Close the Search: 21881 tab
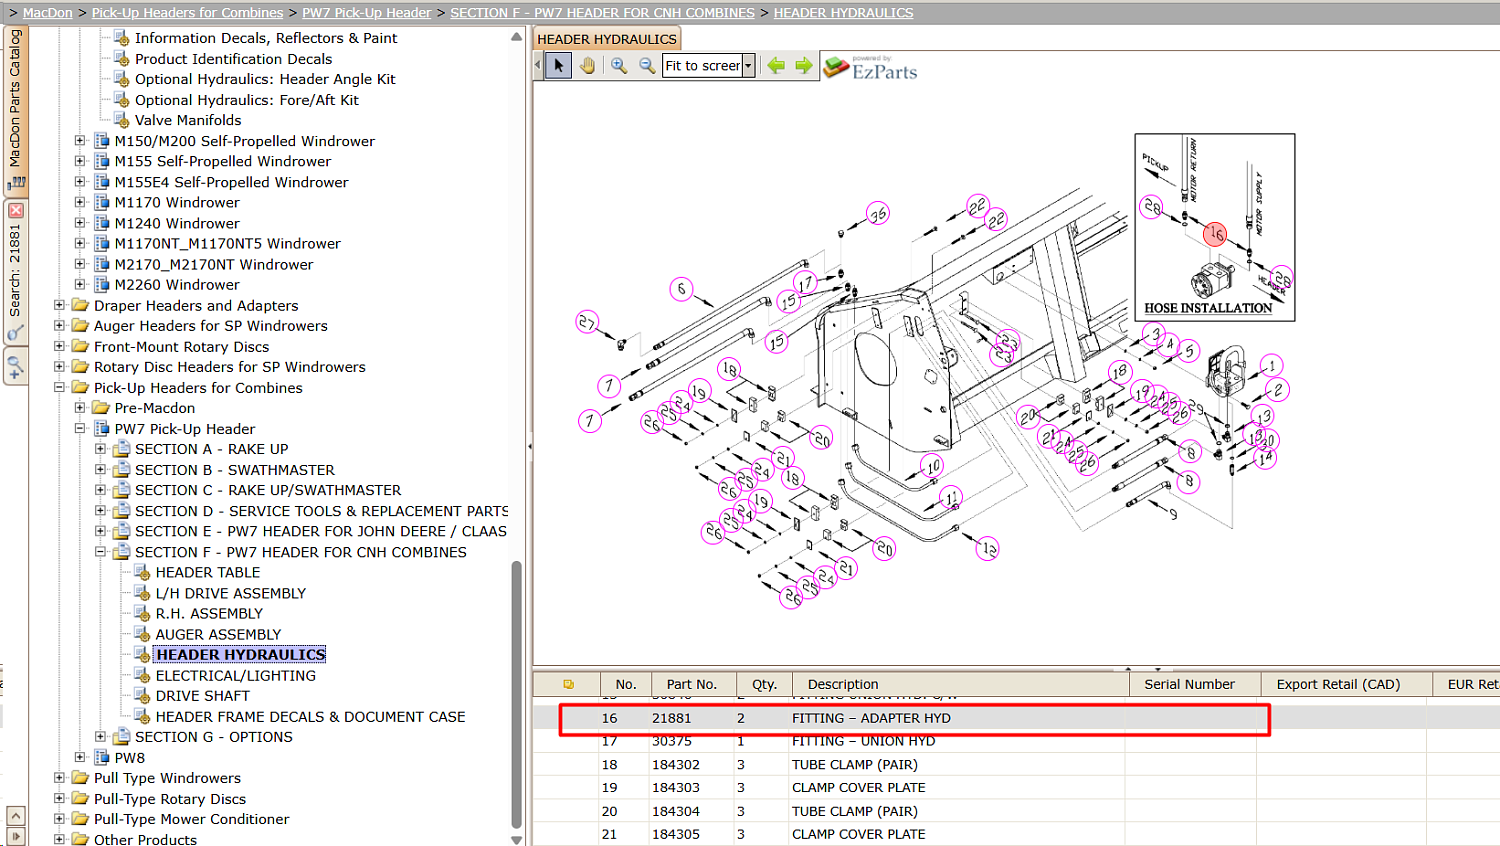The width and height of the screenshot is (1500, 846). tap(15, 210)
